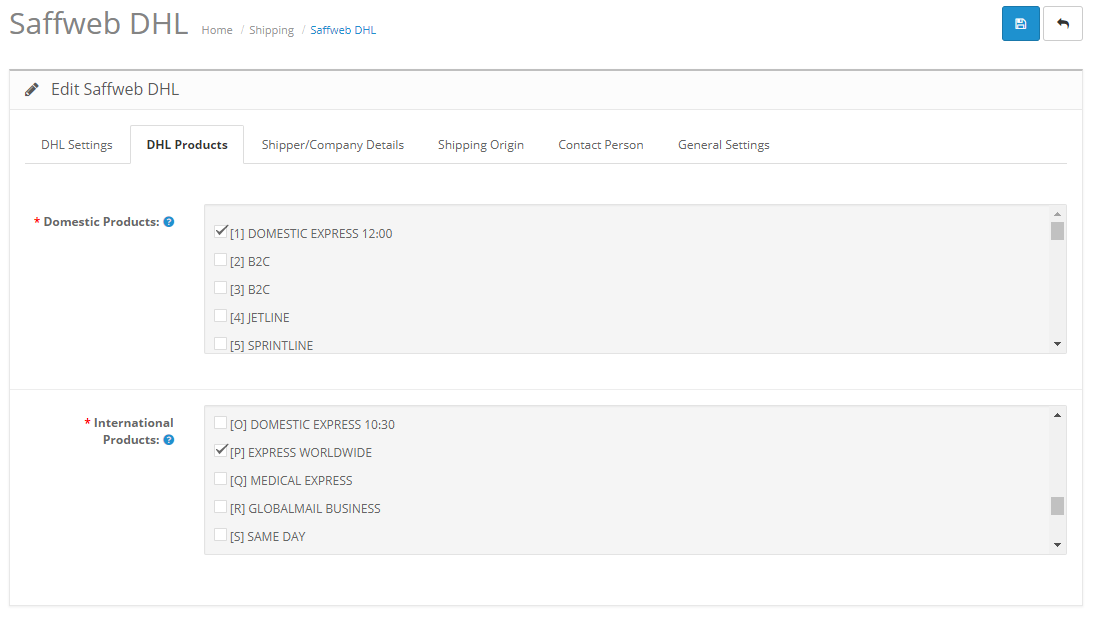Check the [O] DOMESTIC EXPRESS 10:30 checkbox
Image resolution: width=1096 pixels, height=624 pixels.
tap(221, 423)
